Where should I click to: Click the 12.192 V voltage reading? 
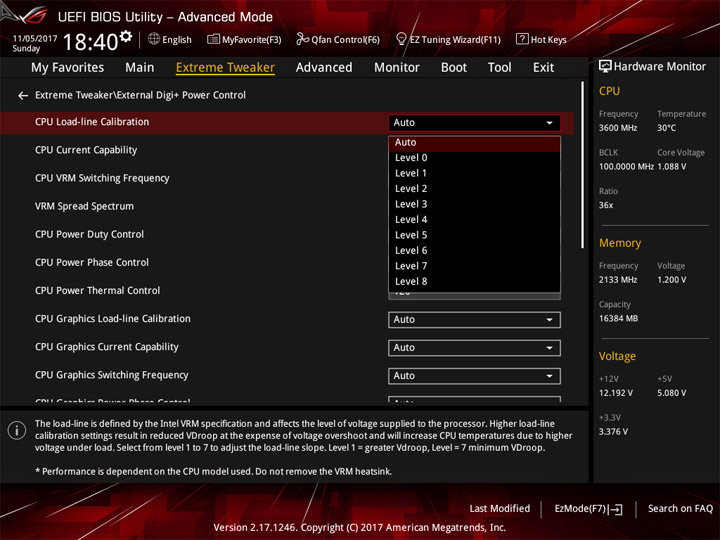(616, 394)
